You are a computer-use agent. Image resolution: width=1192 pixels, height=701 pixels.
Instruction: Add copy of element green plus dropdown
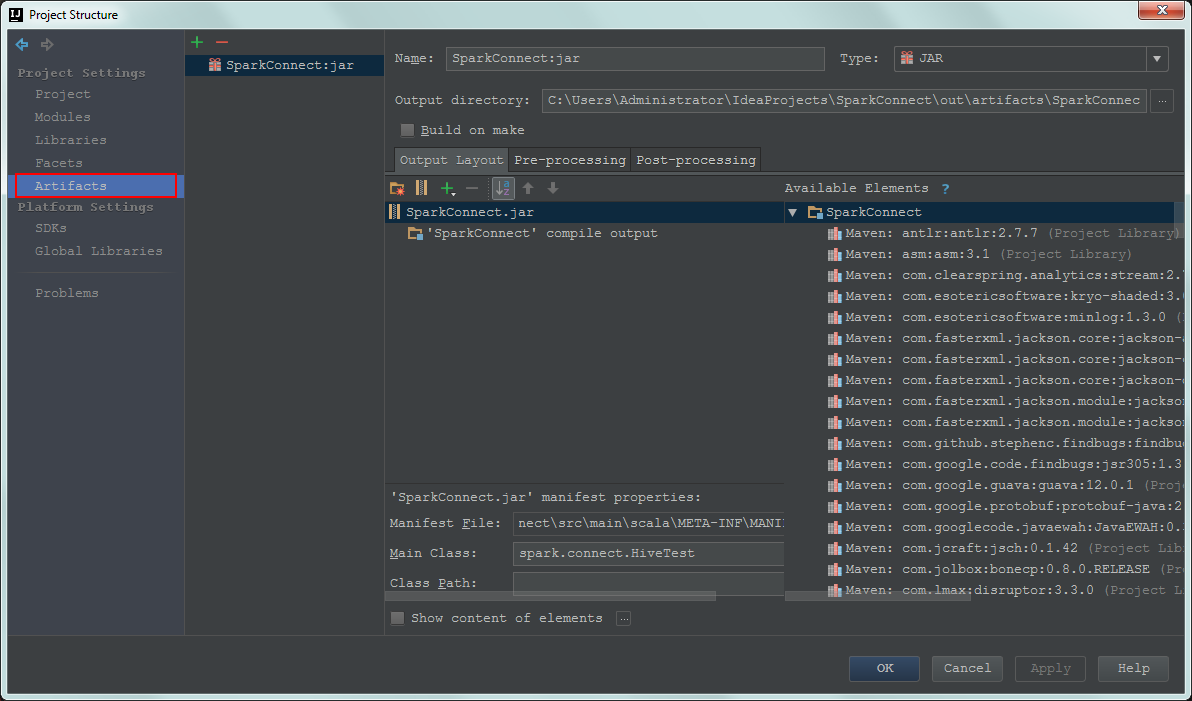[448, 189]
